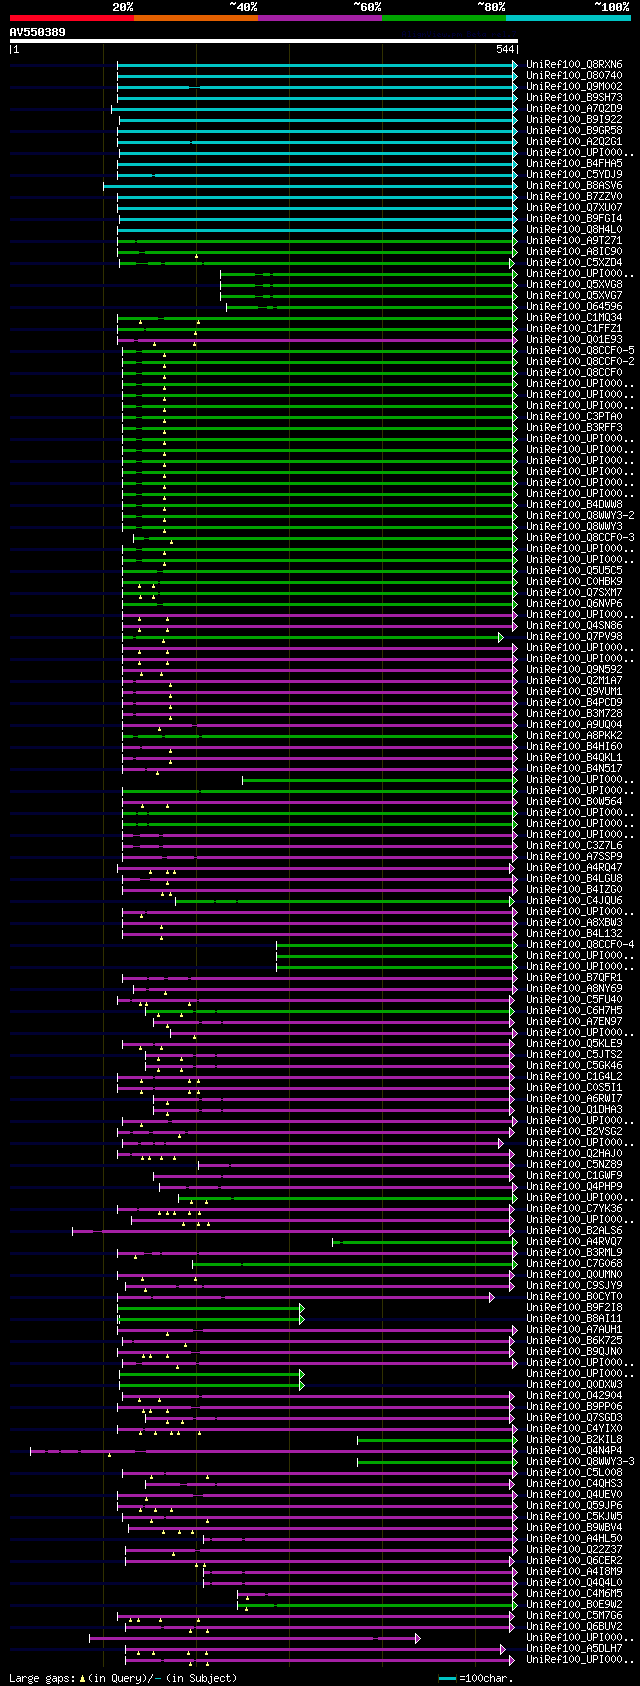Image resolution: width=640 pixels, height=1686 pixels.
Task: Click hit label UniRef100_C3Z7L6
Action: coord(574,845)
